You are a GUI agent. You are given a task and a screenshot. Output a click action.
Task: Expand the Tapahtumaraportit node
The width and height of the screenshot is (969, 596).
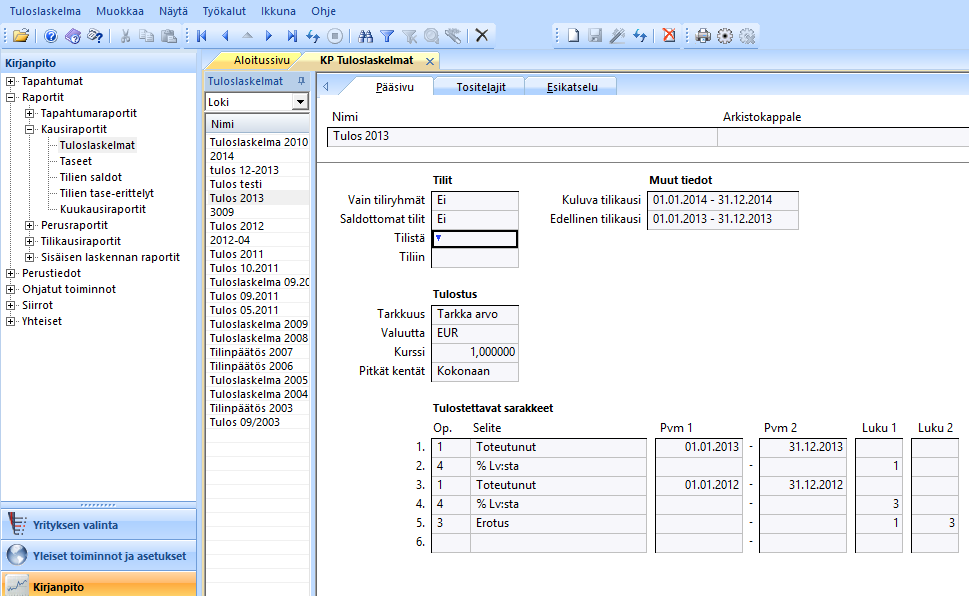[30, 113]
